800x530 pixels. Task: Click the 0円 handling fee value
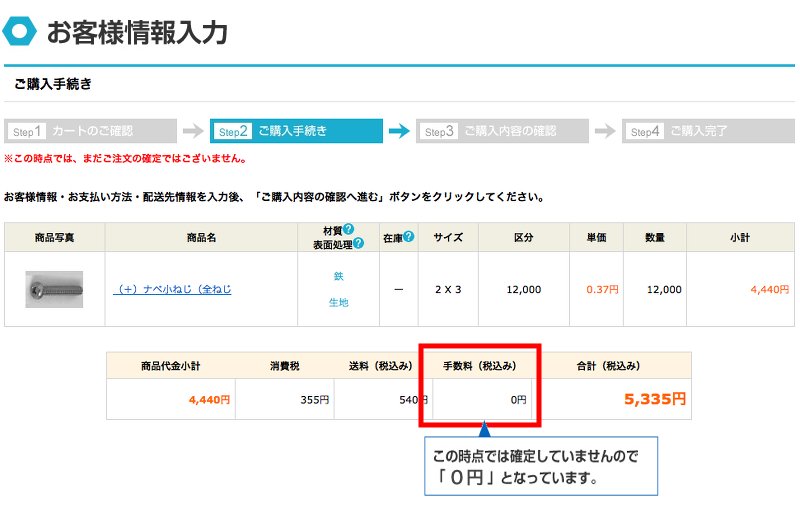(x=518, y=400)
